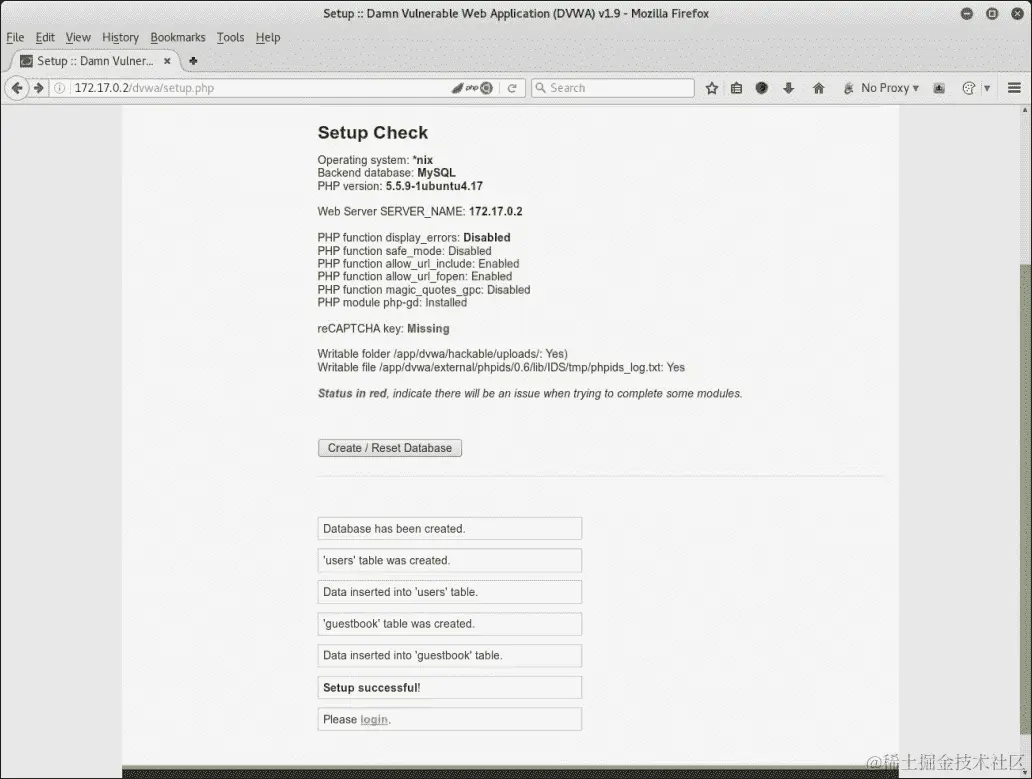
Task: Click the PHP version 5.5.9-1ubuntu4.17 text
Action: pyautogui.click(x=400, y=186)
